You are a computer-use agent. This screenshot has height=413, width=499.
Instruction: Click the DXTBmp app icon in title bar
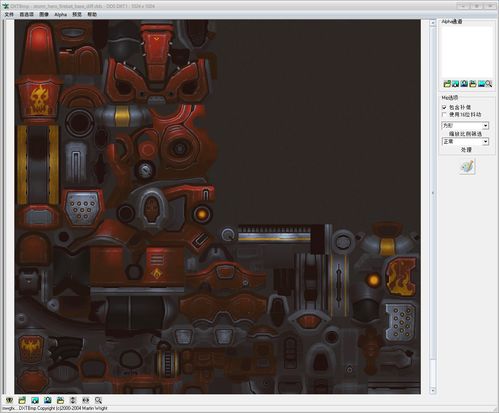(6, 6)
